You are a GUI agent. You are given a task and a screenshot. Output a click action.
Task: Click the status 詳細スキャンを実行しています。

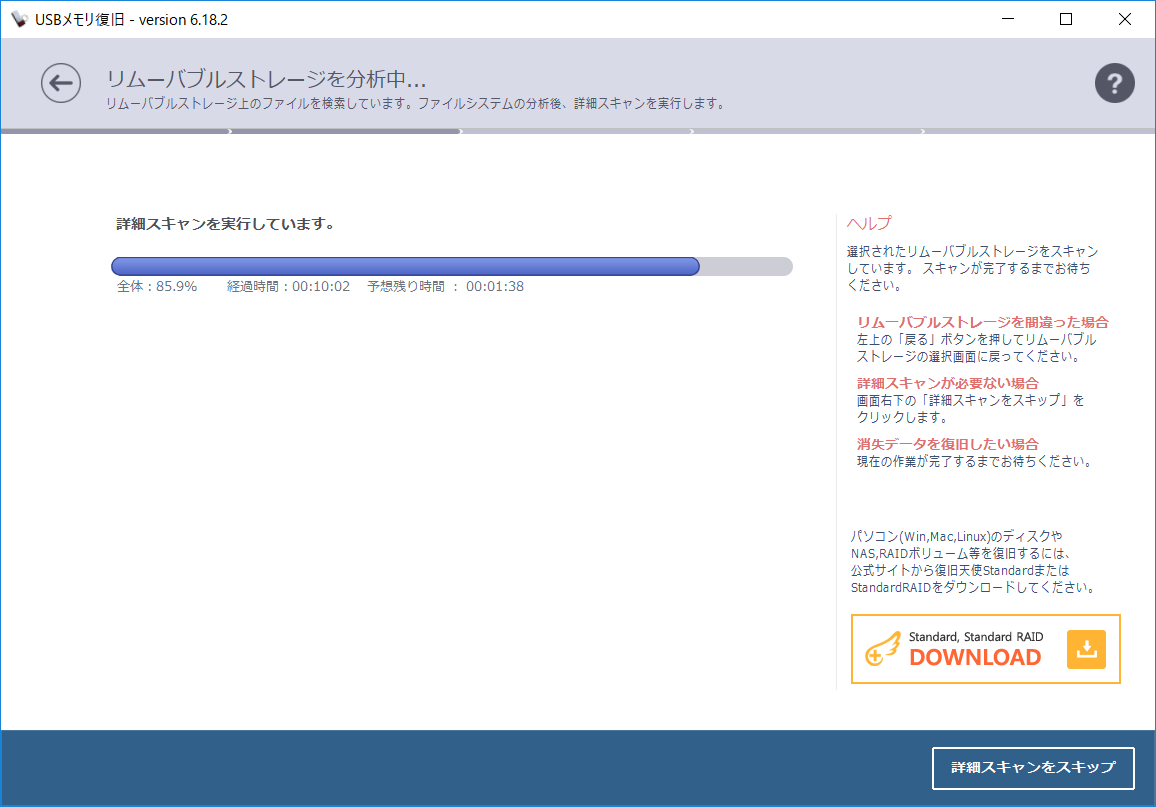pyautogui.click(x=226, y=224)
